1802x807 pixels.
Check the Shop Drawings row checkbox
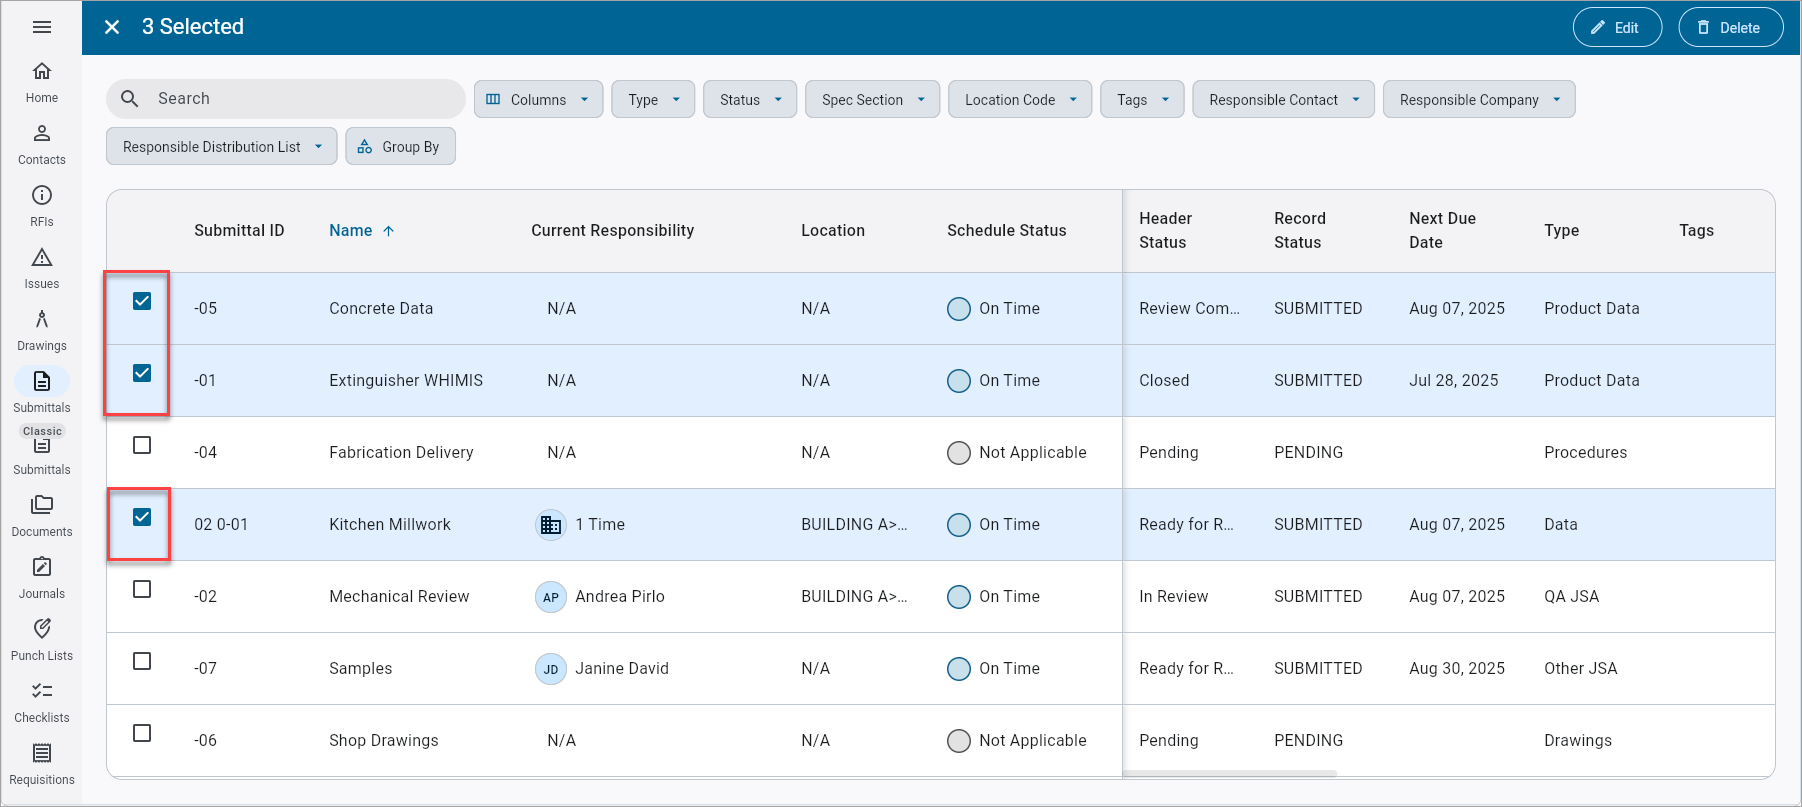coord(142,733)
